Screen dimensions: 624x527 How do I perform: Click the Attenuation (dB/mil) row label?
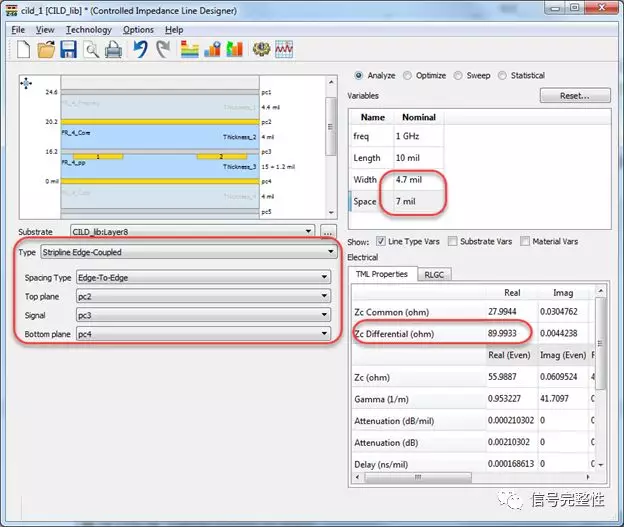(394, 421)
